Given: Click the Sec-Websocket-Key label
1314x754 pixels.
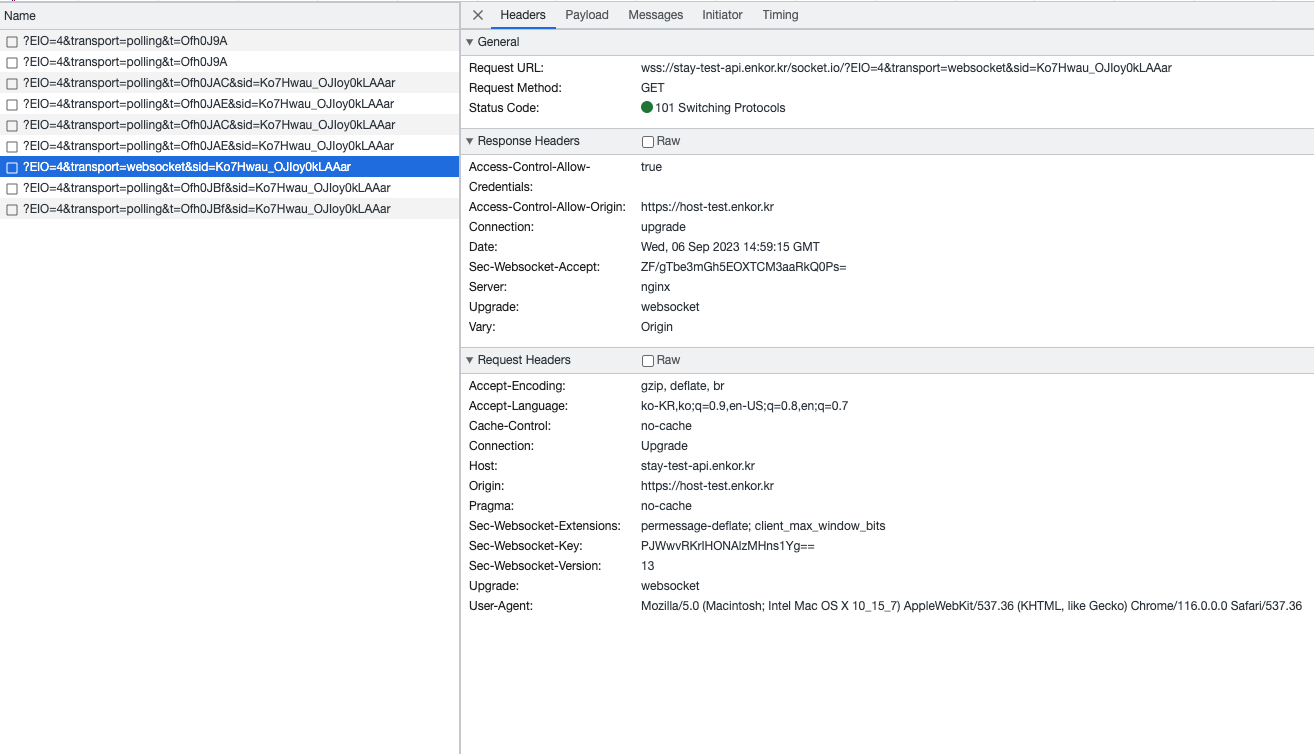Looking at the screenshot, I should [x=525, y=546].
